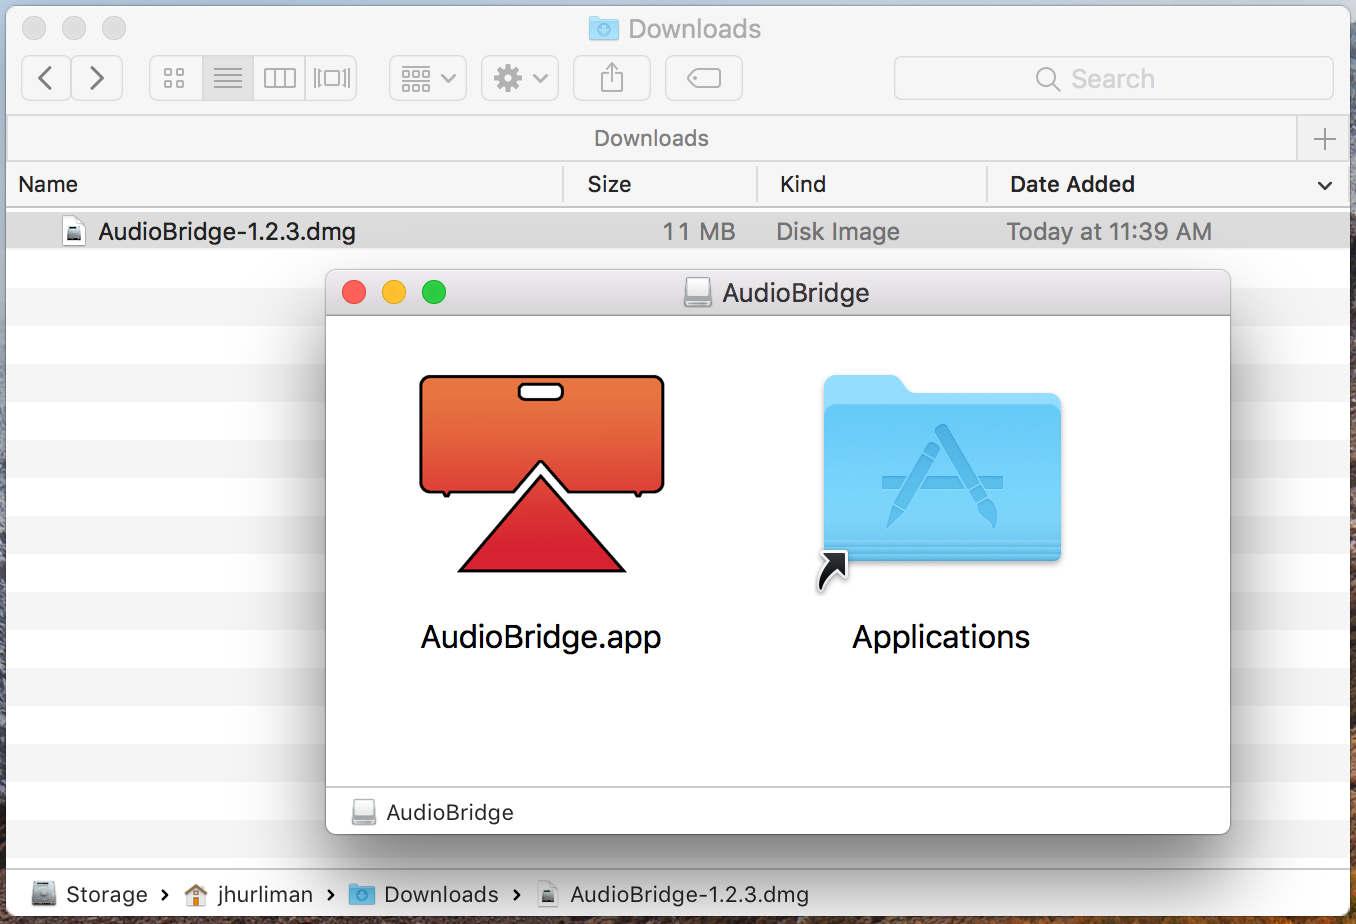Switch to list view mode
This screenshot has height=924, width=1356.
pos(228,78)
